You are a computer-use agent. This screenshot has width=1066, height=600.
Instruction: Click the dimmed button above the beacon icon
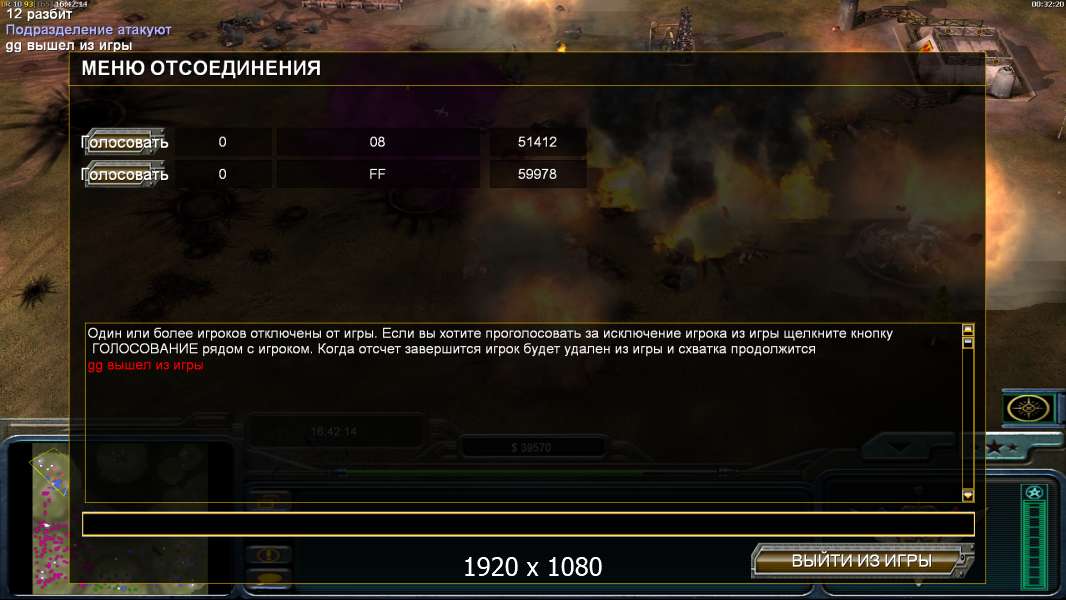269,501
